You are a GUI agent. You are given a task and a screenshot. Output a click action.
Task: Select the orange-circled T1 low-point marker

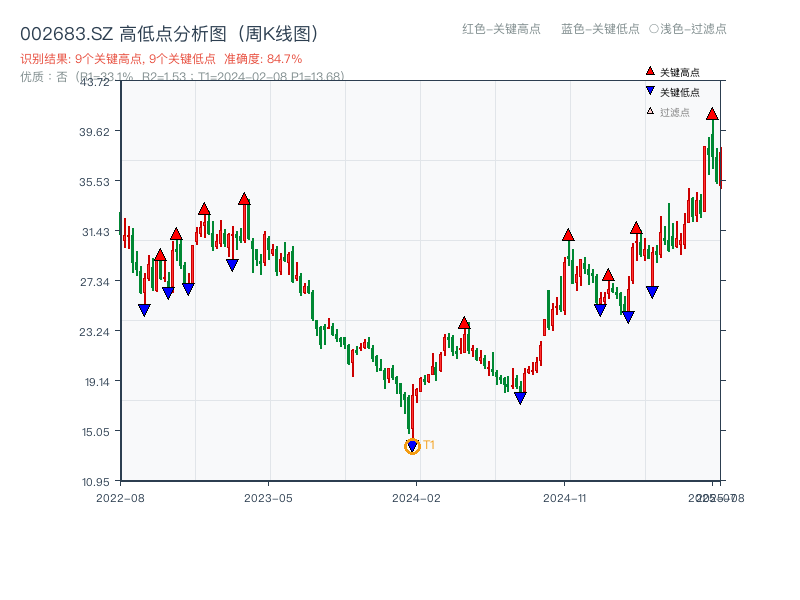pos(412,446)
